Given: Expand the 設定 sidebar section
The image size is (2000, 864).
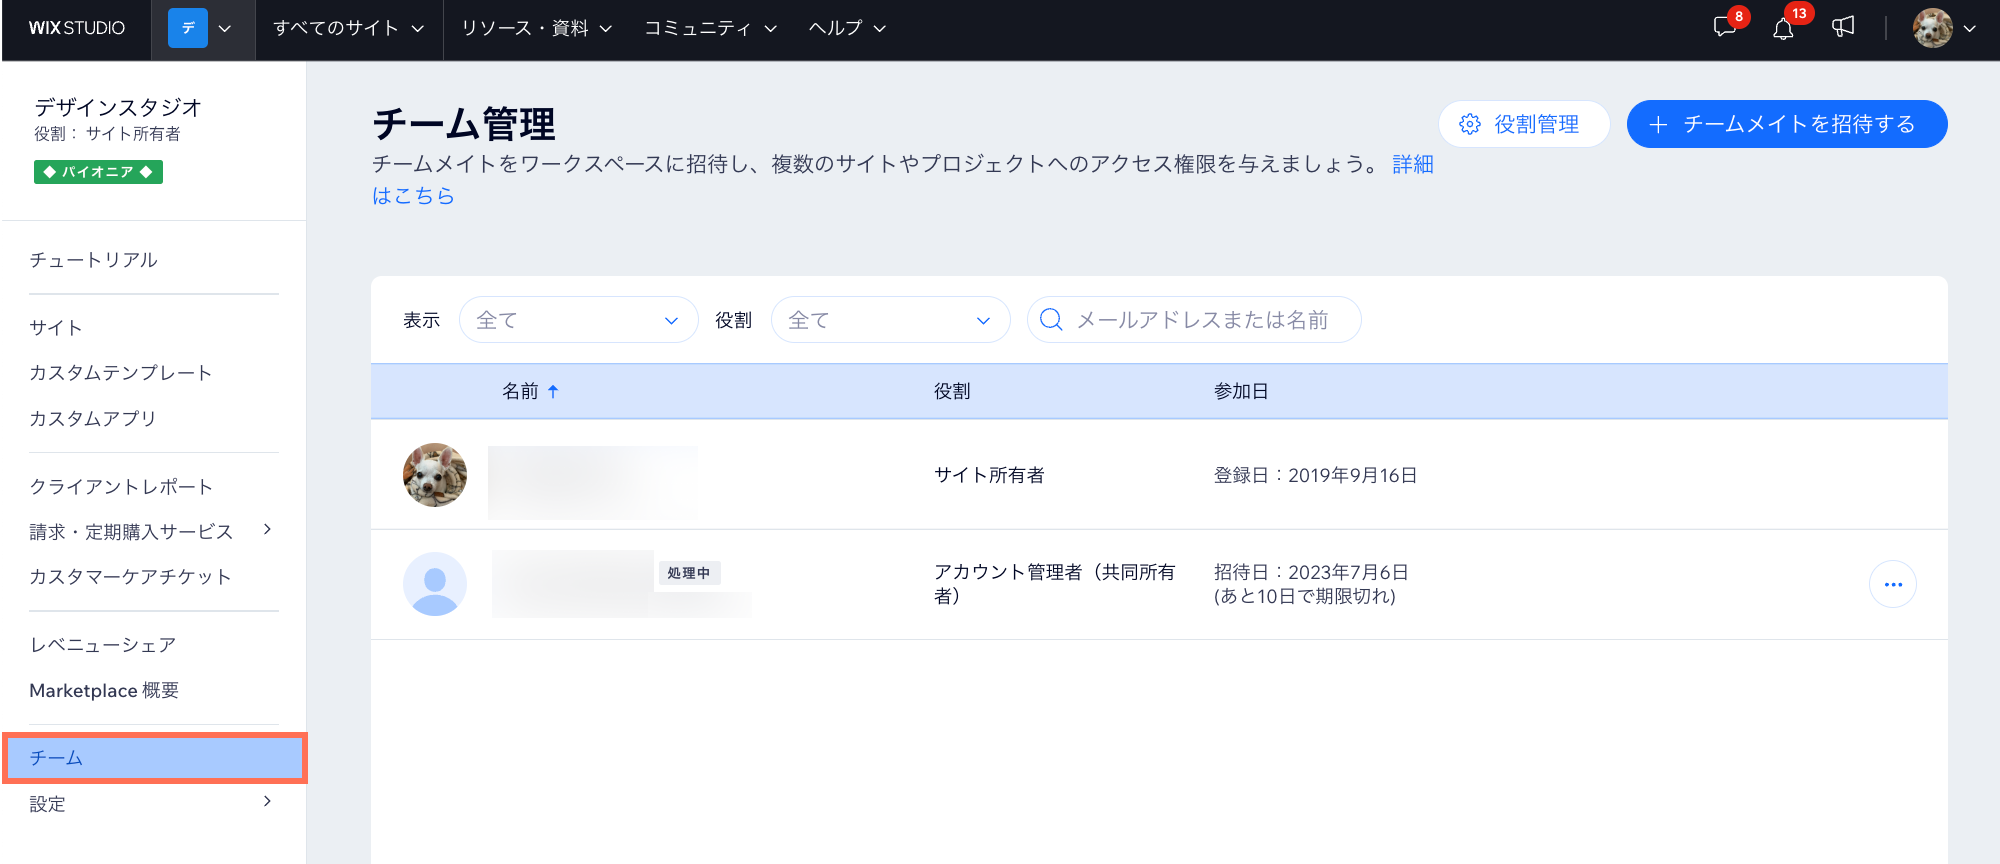Looking at the screenshot, I should click(x=266, y=802).
